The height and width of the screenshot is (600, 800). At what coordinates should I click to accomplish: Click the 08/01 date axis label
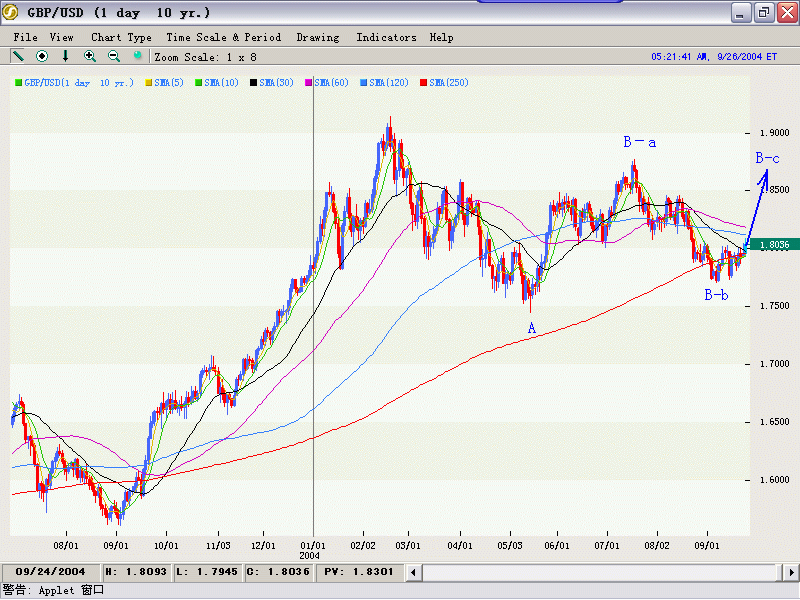point(66,546)
